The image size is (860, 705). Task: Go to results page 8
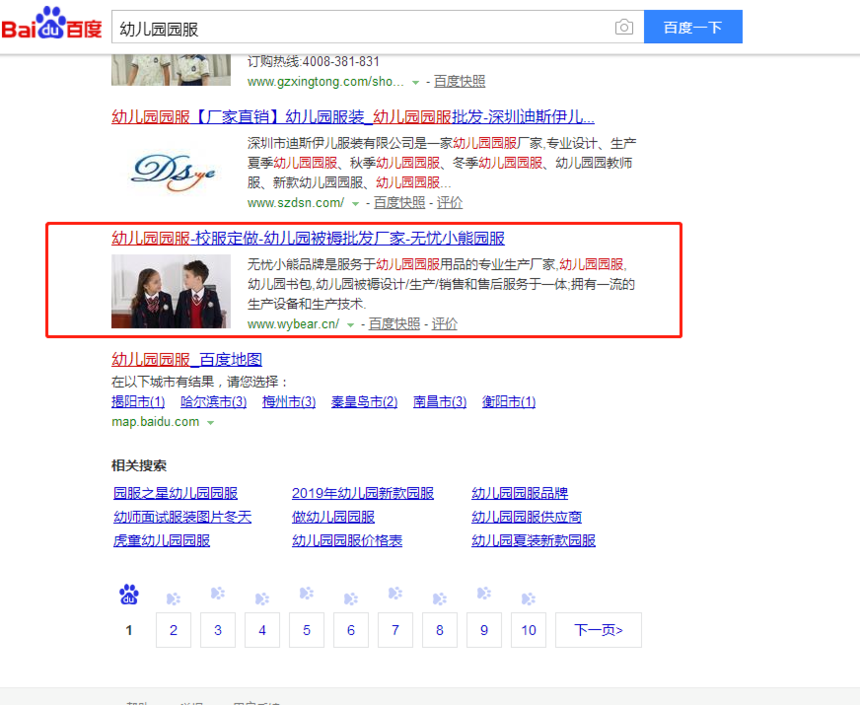(x=440, y=630)
